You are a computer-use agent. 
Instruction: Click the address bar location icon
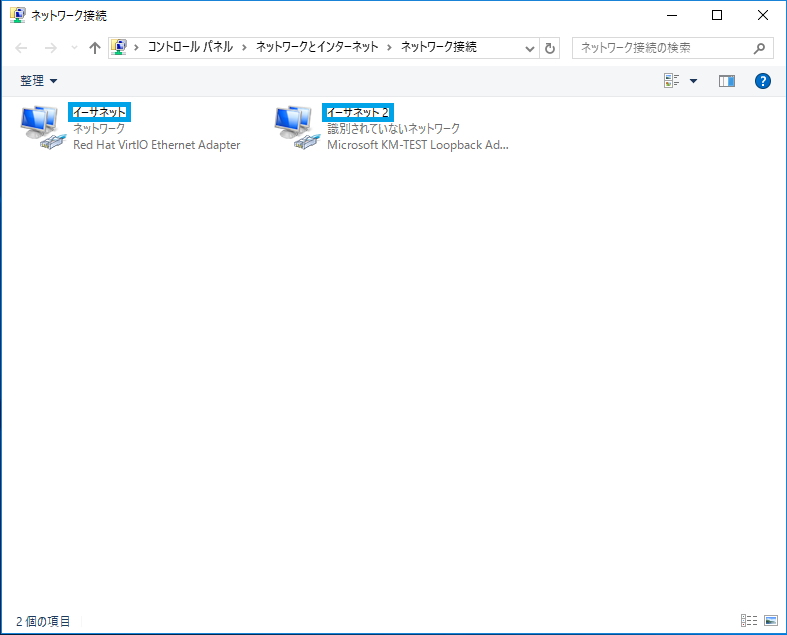pos(118,47)
